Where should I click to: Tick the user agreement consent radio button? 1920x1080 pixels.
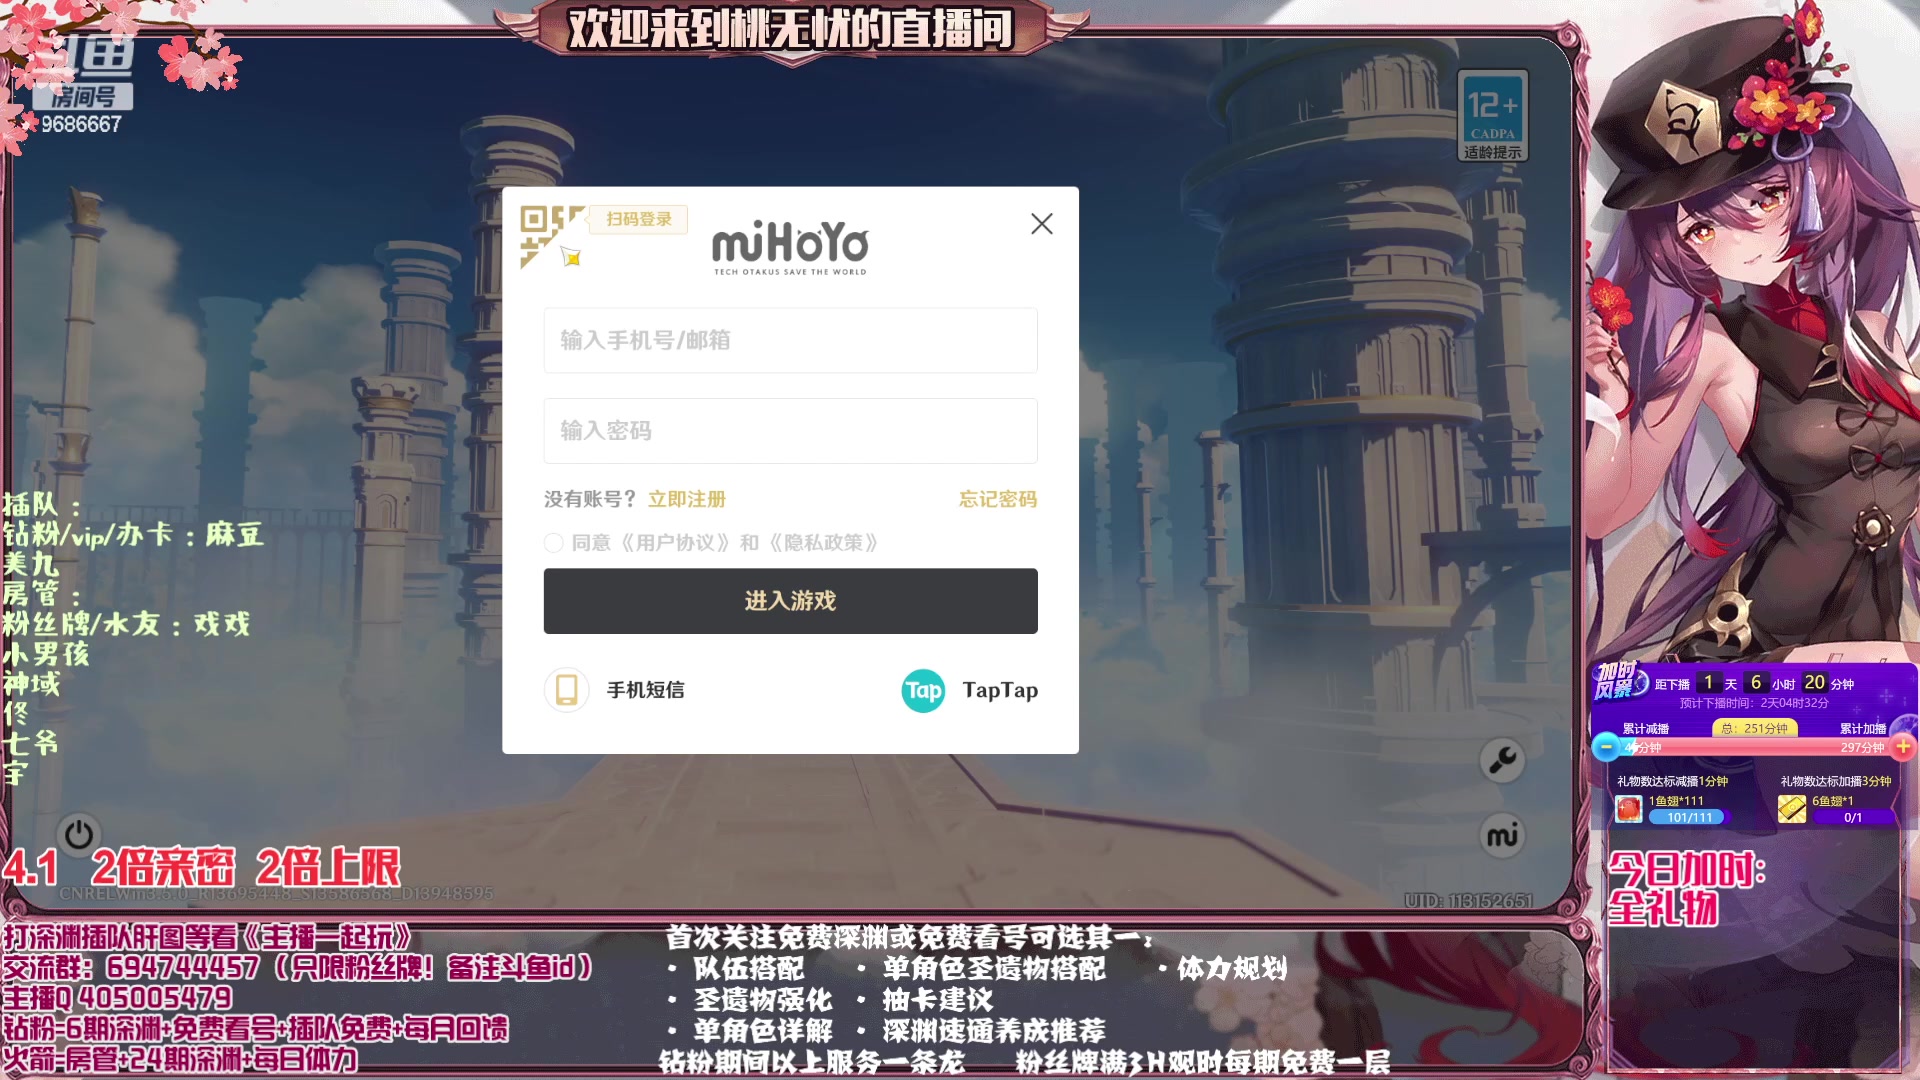point(553,543)
